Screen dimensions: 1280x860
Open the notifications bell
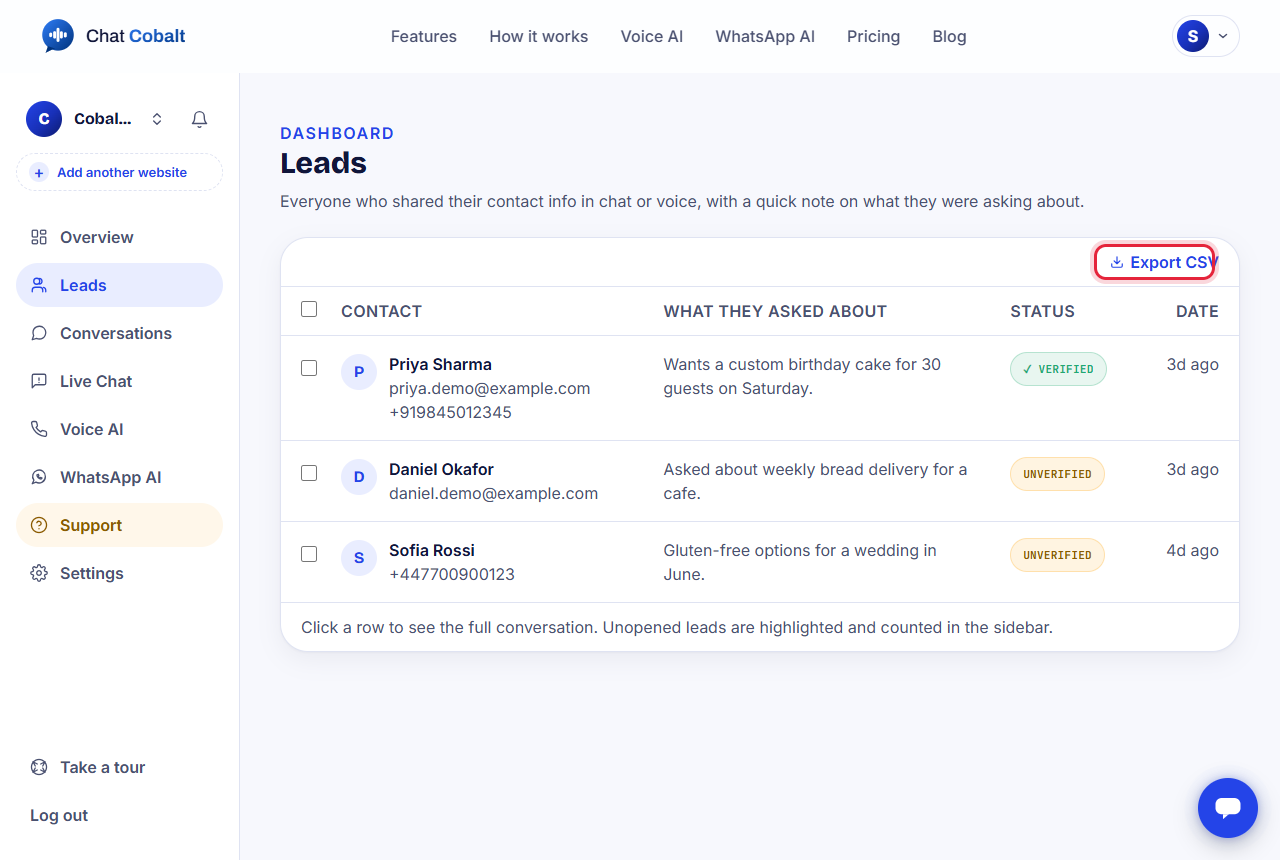coord(199,119)
